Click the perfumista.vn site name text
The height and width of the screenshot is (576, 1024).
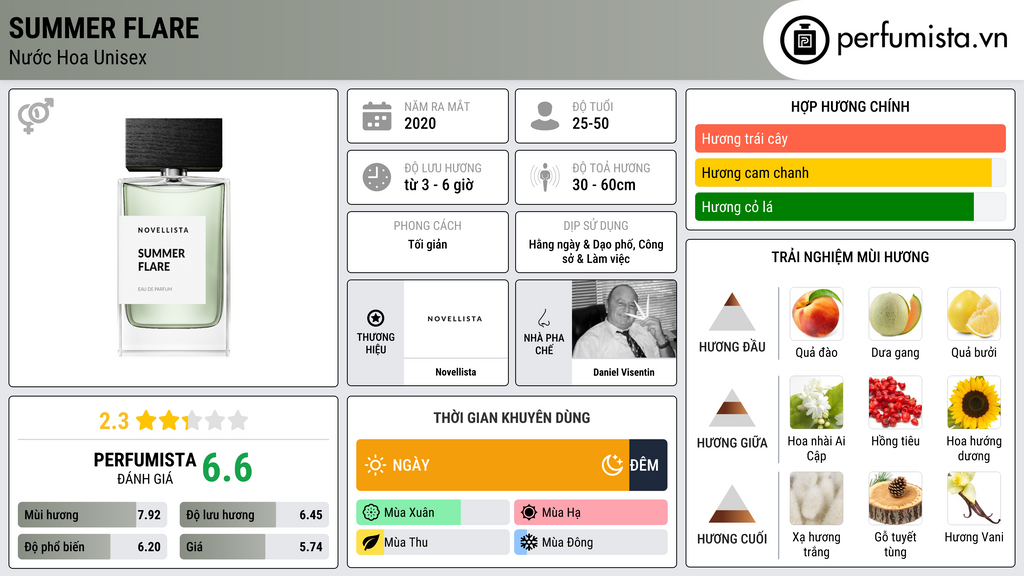pos(922,39)
